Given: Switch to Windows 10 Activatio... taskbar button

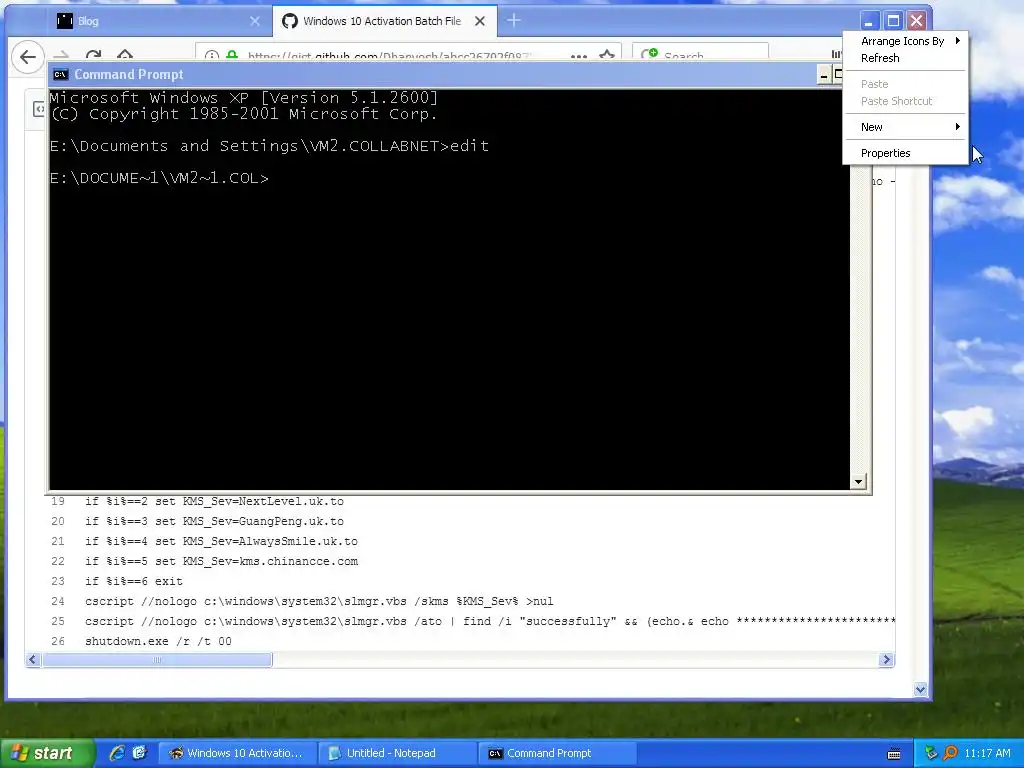Looking at the screenshot, I should coord(238,753).
